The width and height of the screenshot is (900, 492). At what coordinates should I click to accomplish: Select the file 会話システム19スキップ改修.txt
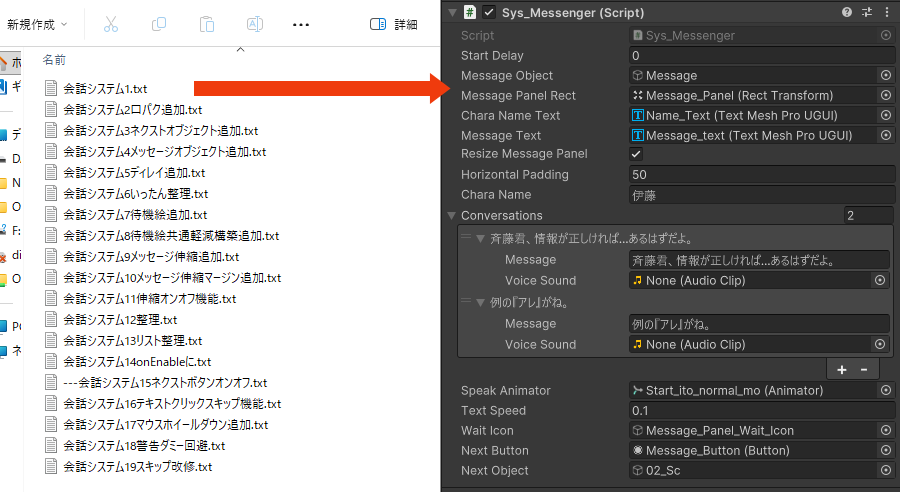click(137, 467)
